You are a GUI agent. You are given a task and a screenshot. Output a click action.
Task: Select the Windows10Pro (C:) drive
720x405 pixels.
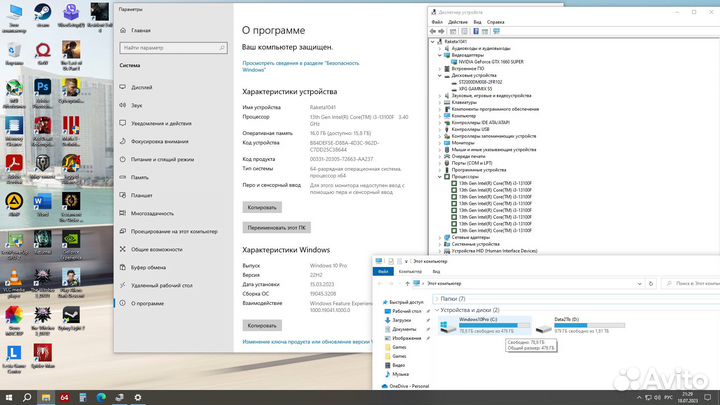485,325
